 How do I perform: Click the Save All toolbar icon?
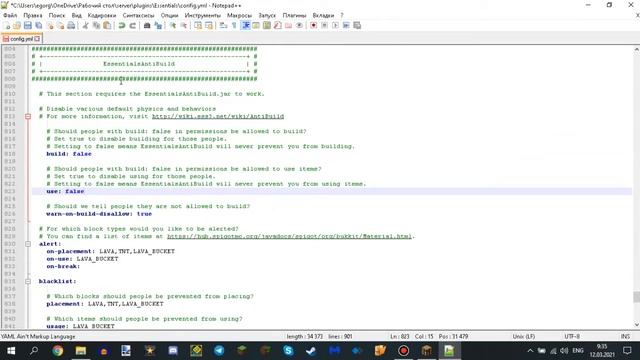point(39,26)
